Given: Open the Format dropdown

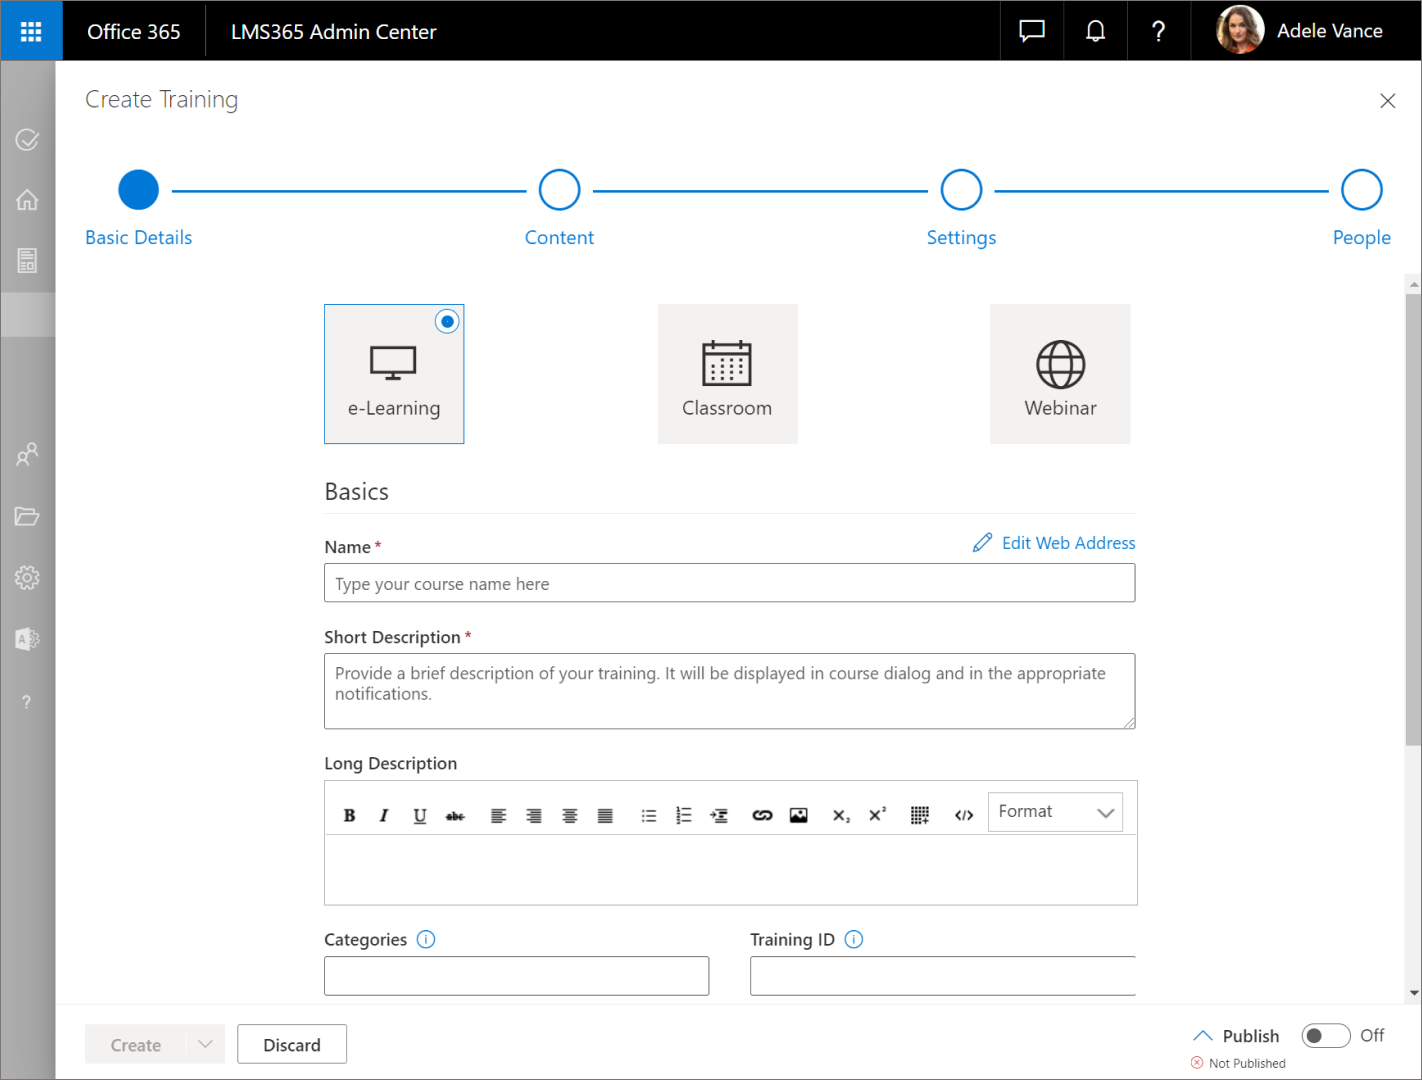Looking at the screenshot, I should (1055, 812).
